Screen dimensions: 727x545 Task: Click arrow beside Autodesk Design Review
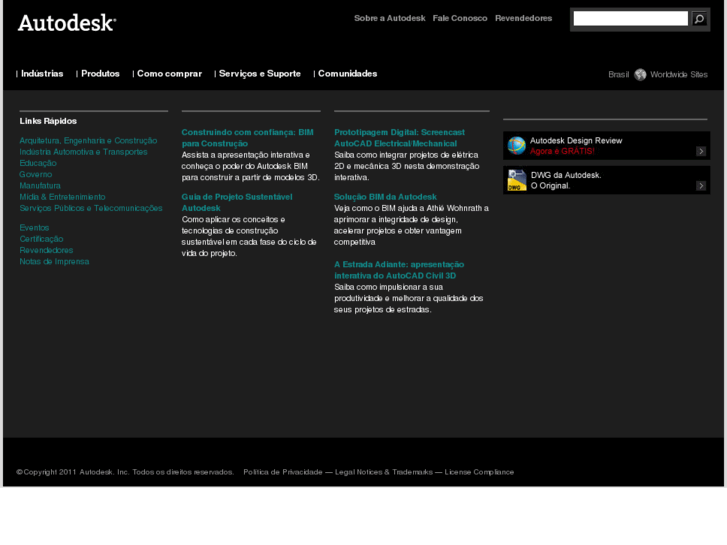pos(701,151)
